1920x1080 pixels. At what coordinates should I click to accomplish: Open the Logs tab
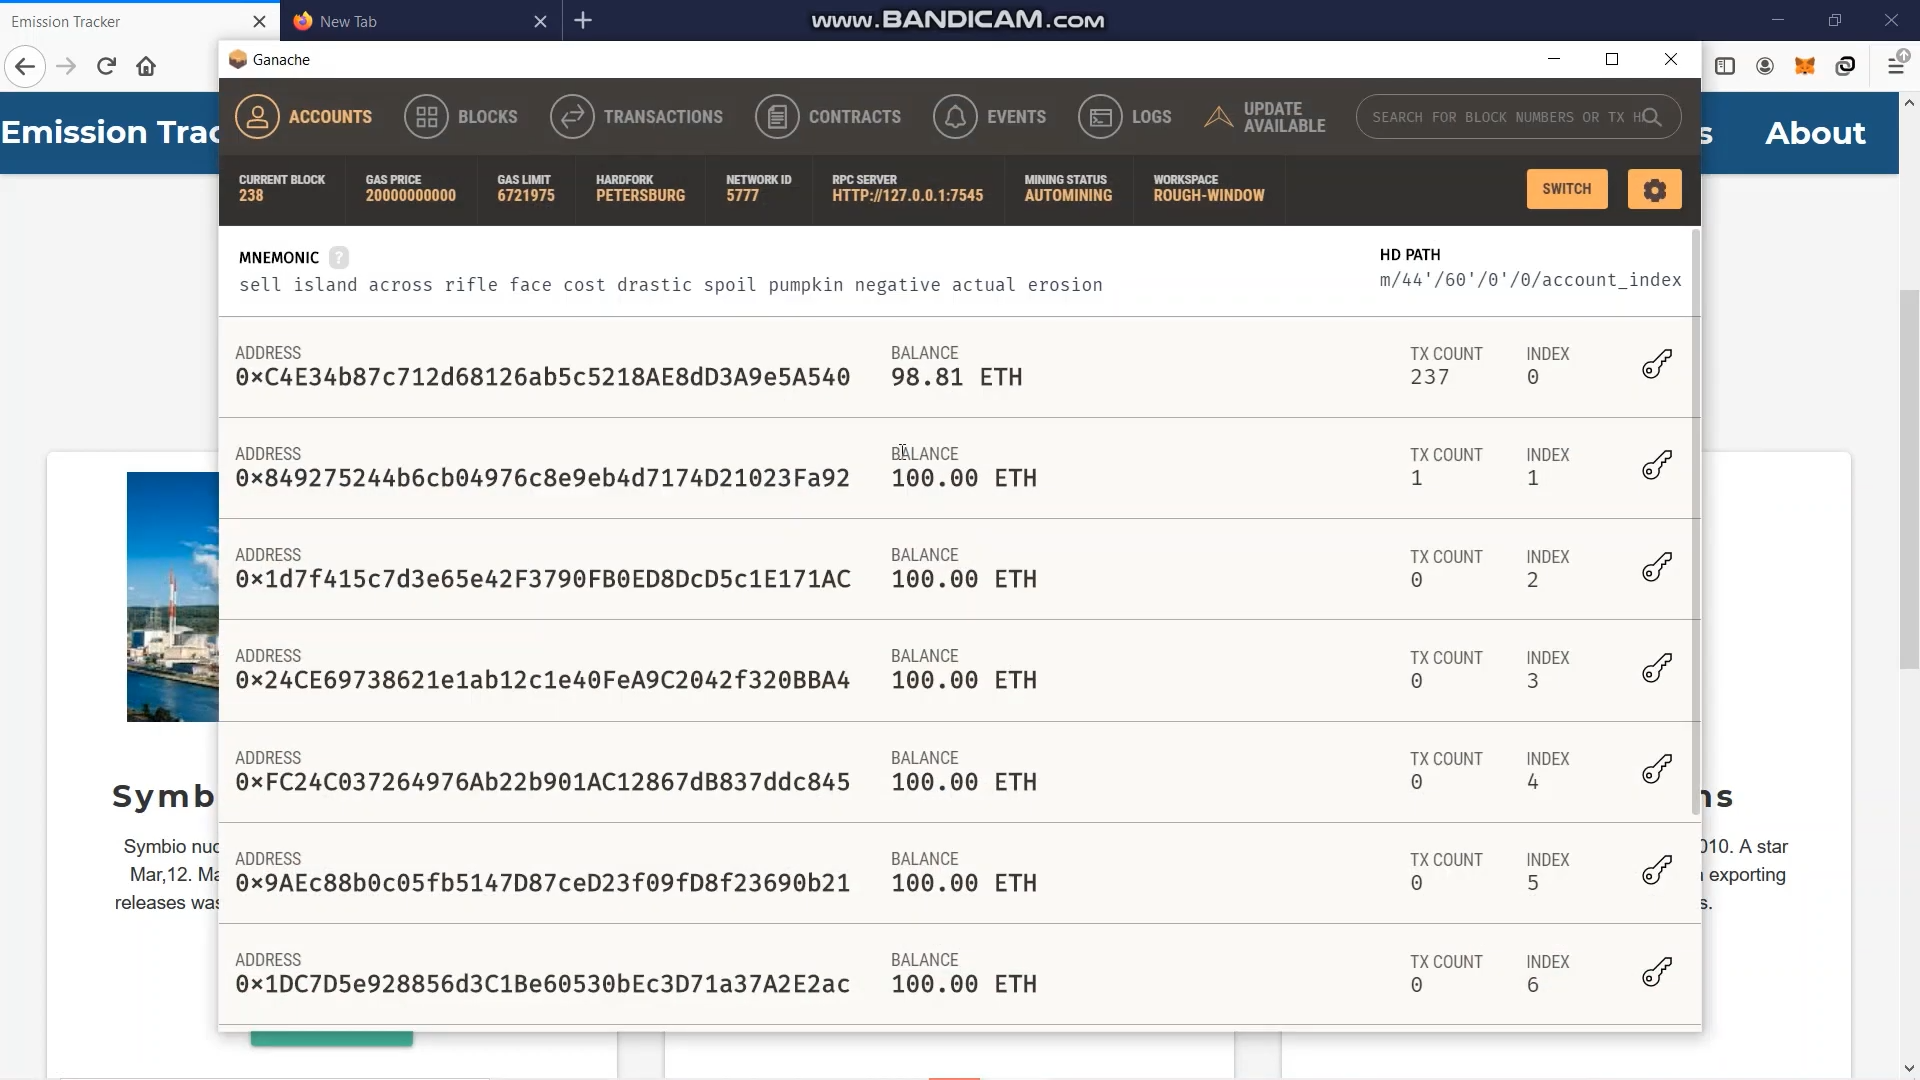click(x=1150, y=117)
